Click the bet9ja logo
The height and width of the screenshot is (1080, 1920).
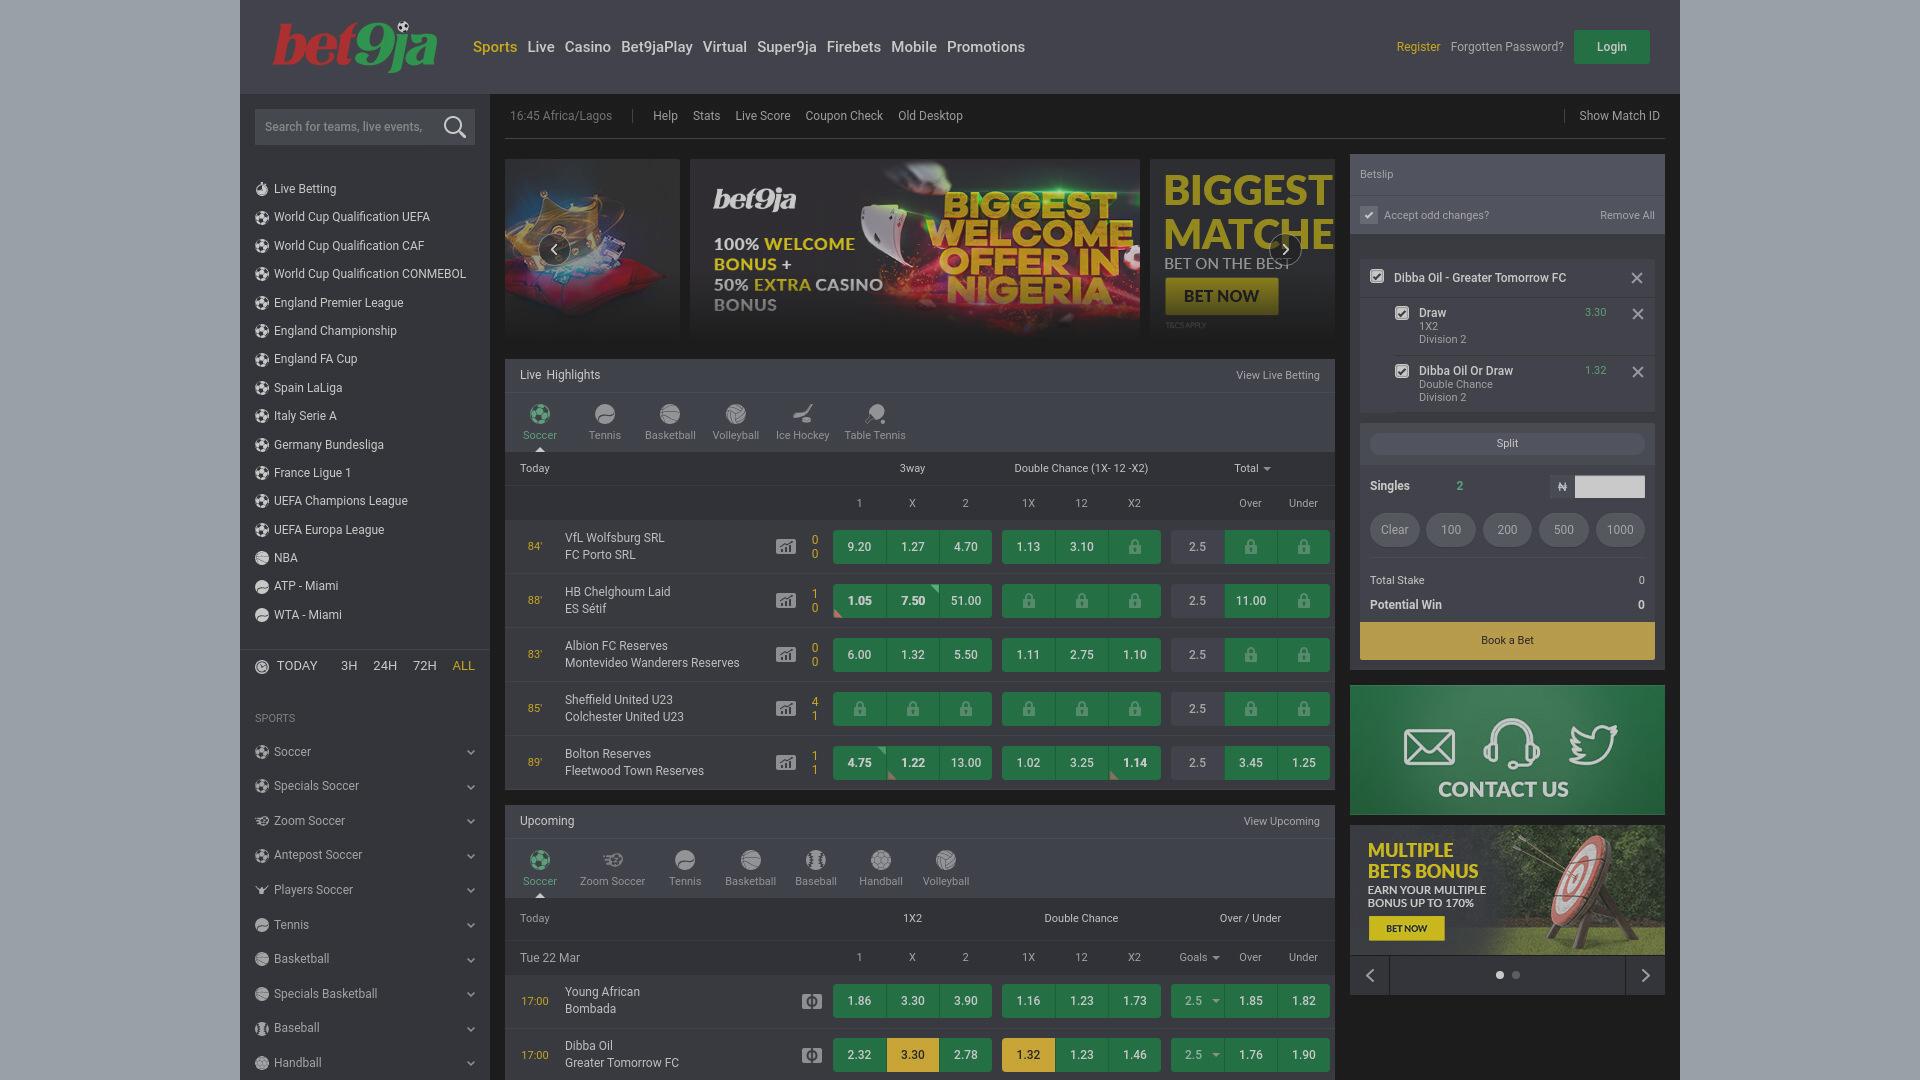[x=355, y=46]
